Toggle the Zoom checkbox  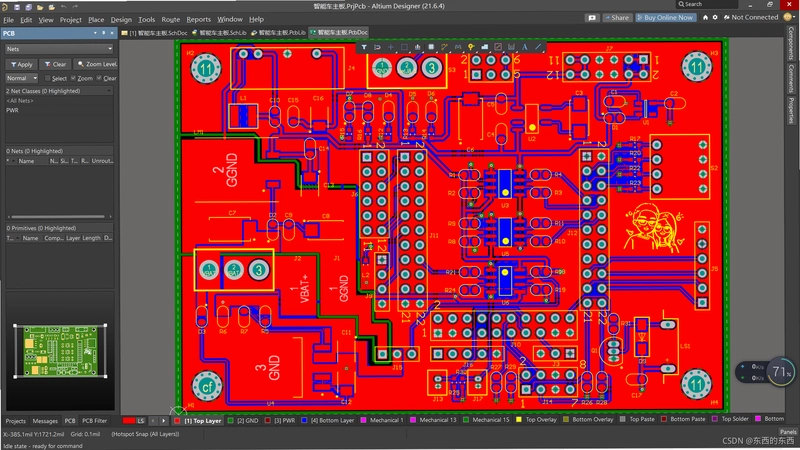click(x=73, y=78)
